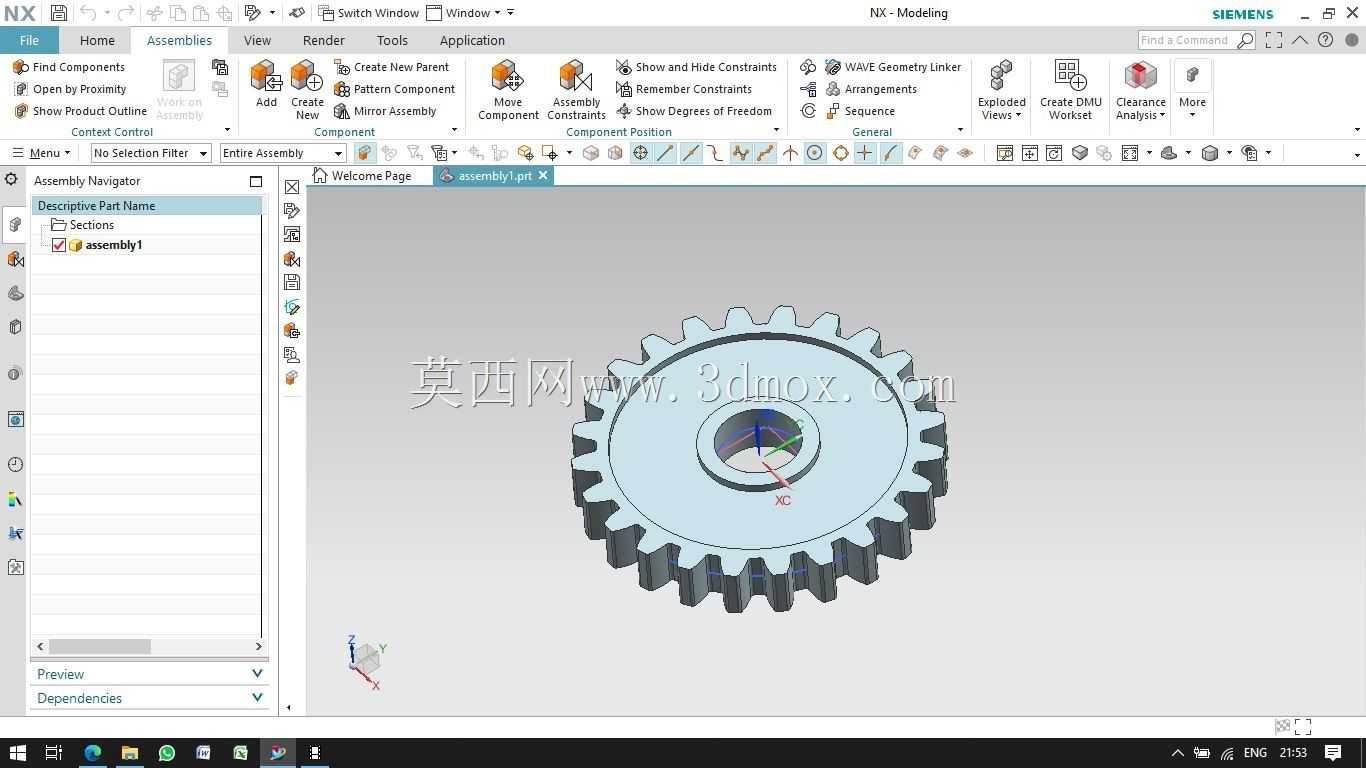Open Arrangements command
Screen dimensions: 1366x768
pos(871,89)
